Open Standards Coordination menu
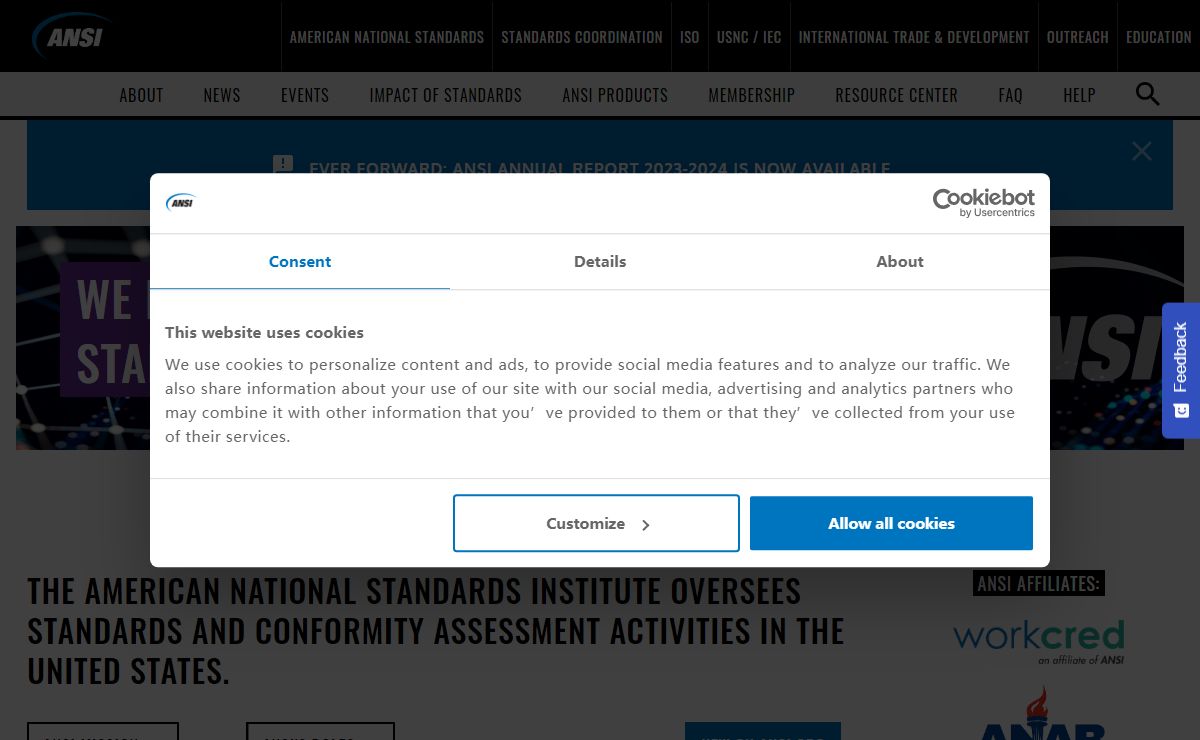1200x740 pixels. (582, 37)
